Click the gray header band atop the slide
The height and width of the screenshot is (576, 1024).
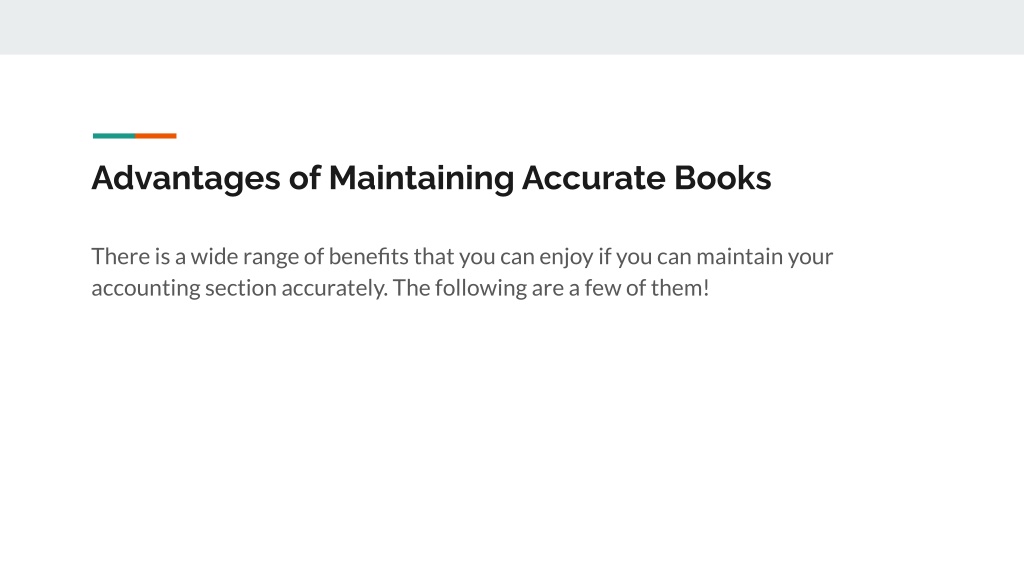512,27
